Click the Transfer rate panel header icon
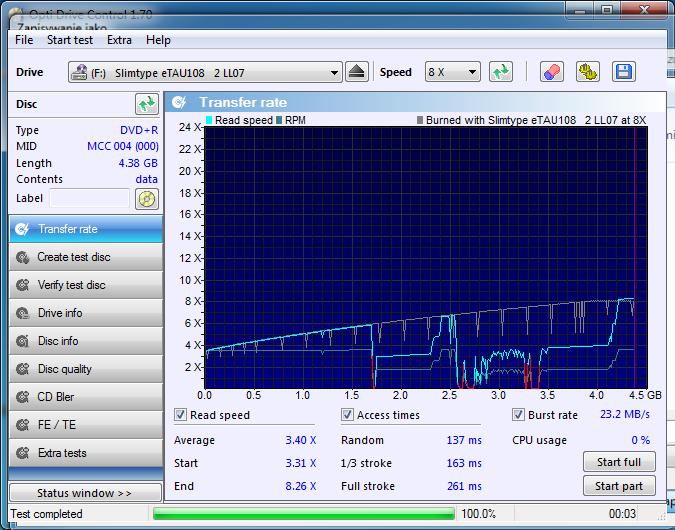 pos(179,102)
